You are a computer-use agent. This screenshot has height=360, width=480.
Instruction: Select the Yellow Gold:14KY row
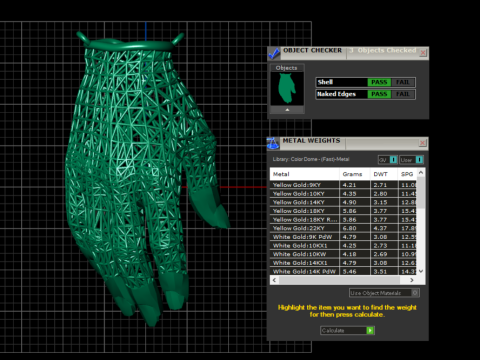click(x=343, y=202)
